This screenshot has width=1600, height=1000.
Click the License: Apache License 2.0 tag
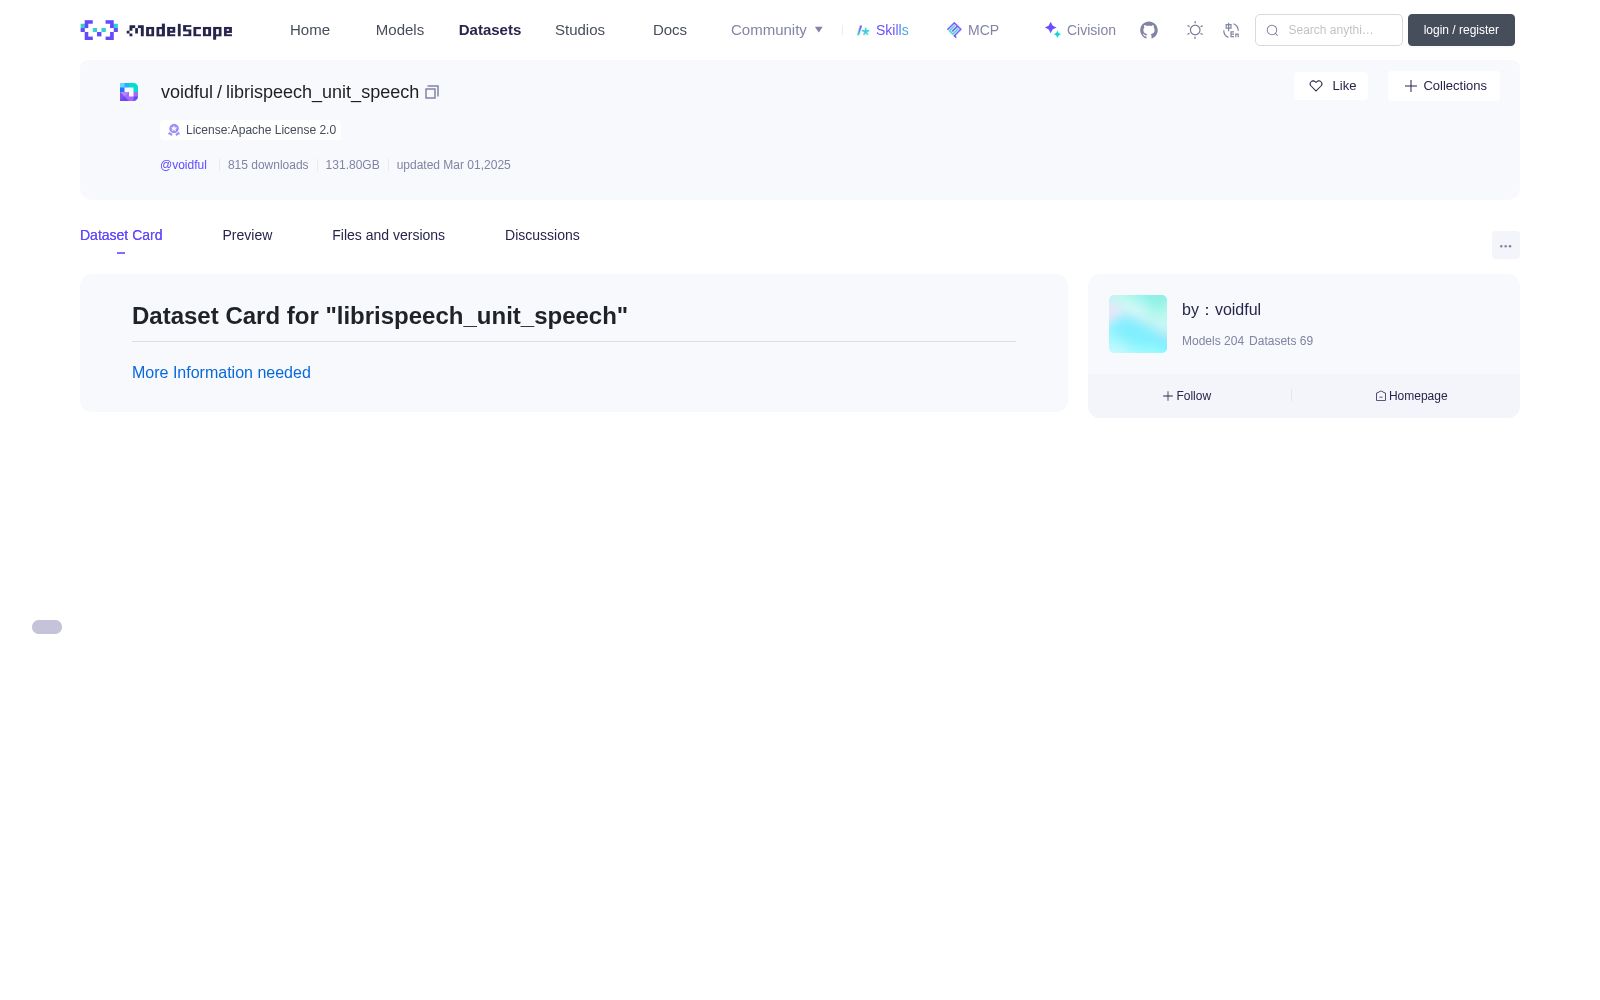tap(250, 130)
